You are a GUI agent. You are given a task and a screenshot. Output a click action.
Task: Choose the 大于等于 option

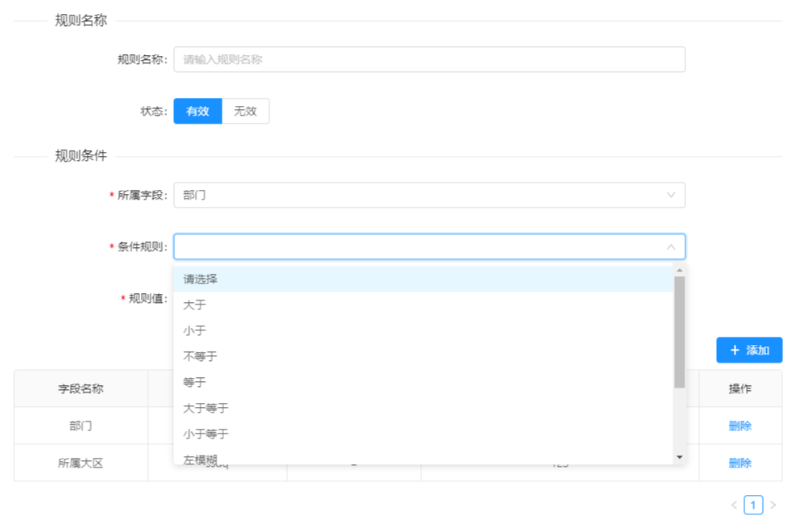(x=423, y=408)
